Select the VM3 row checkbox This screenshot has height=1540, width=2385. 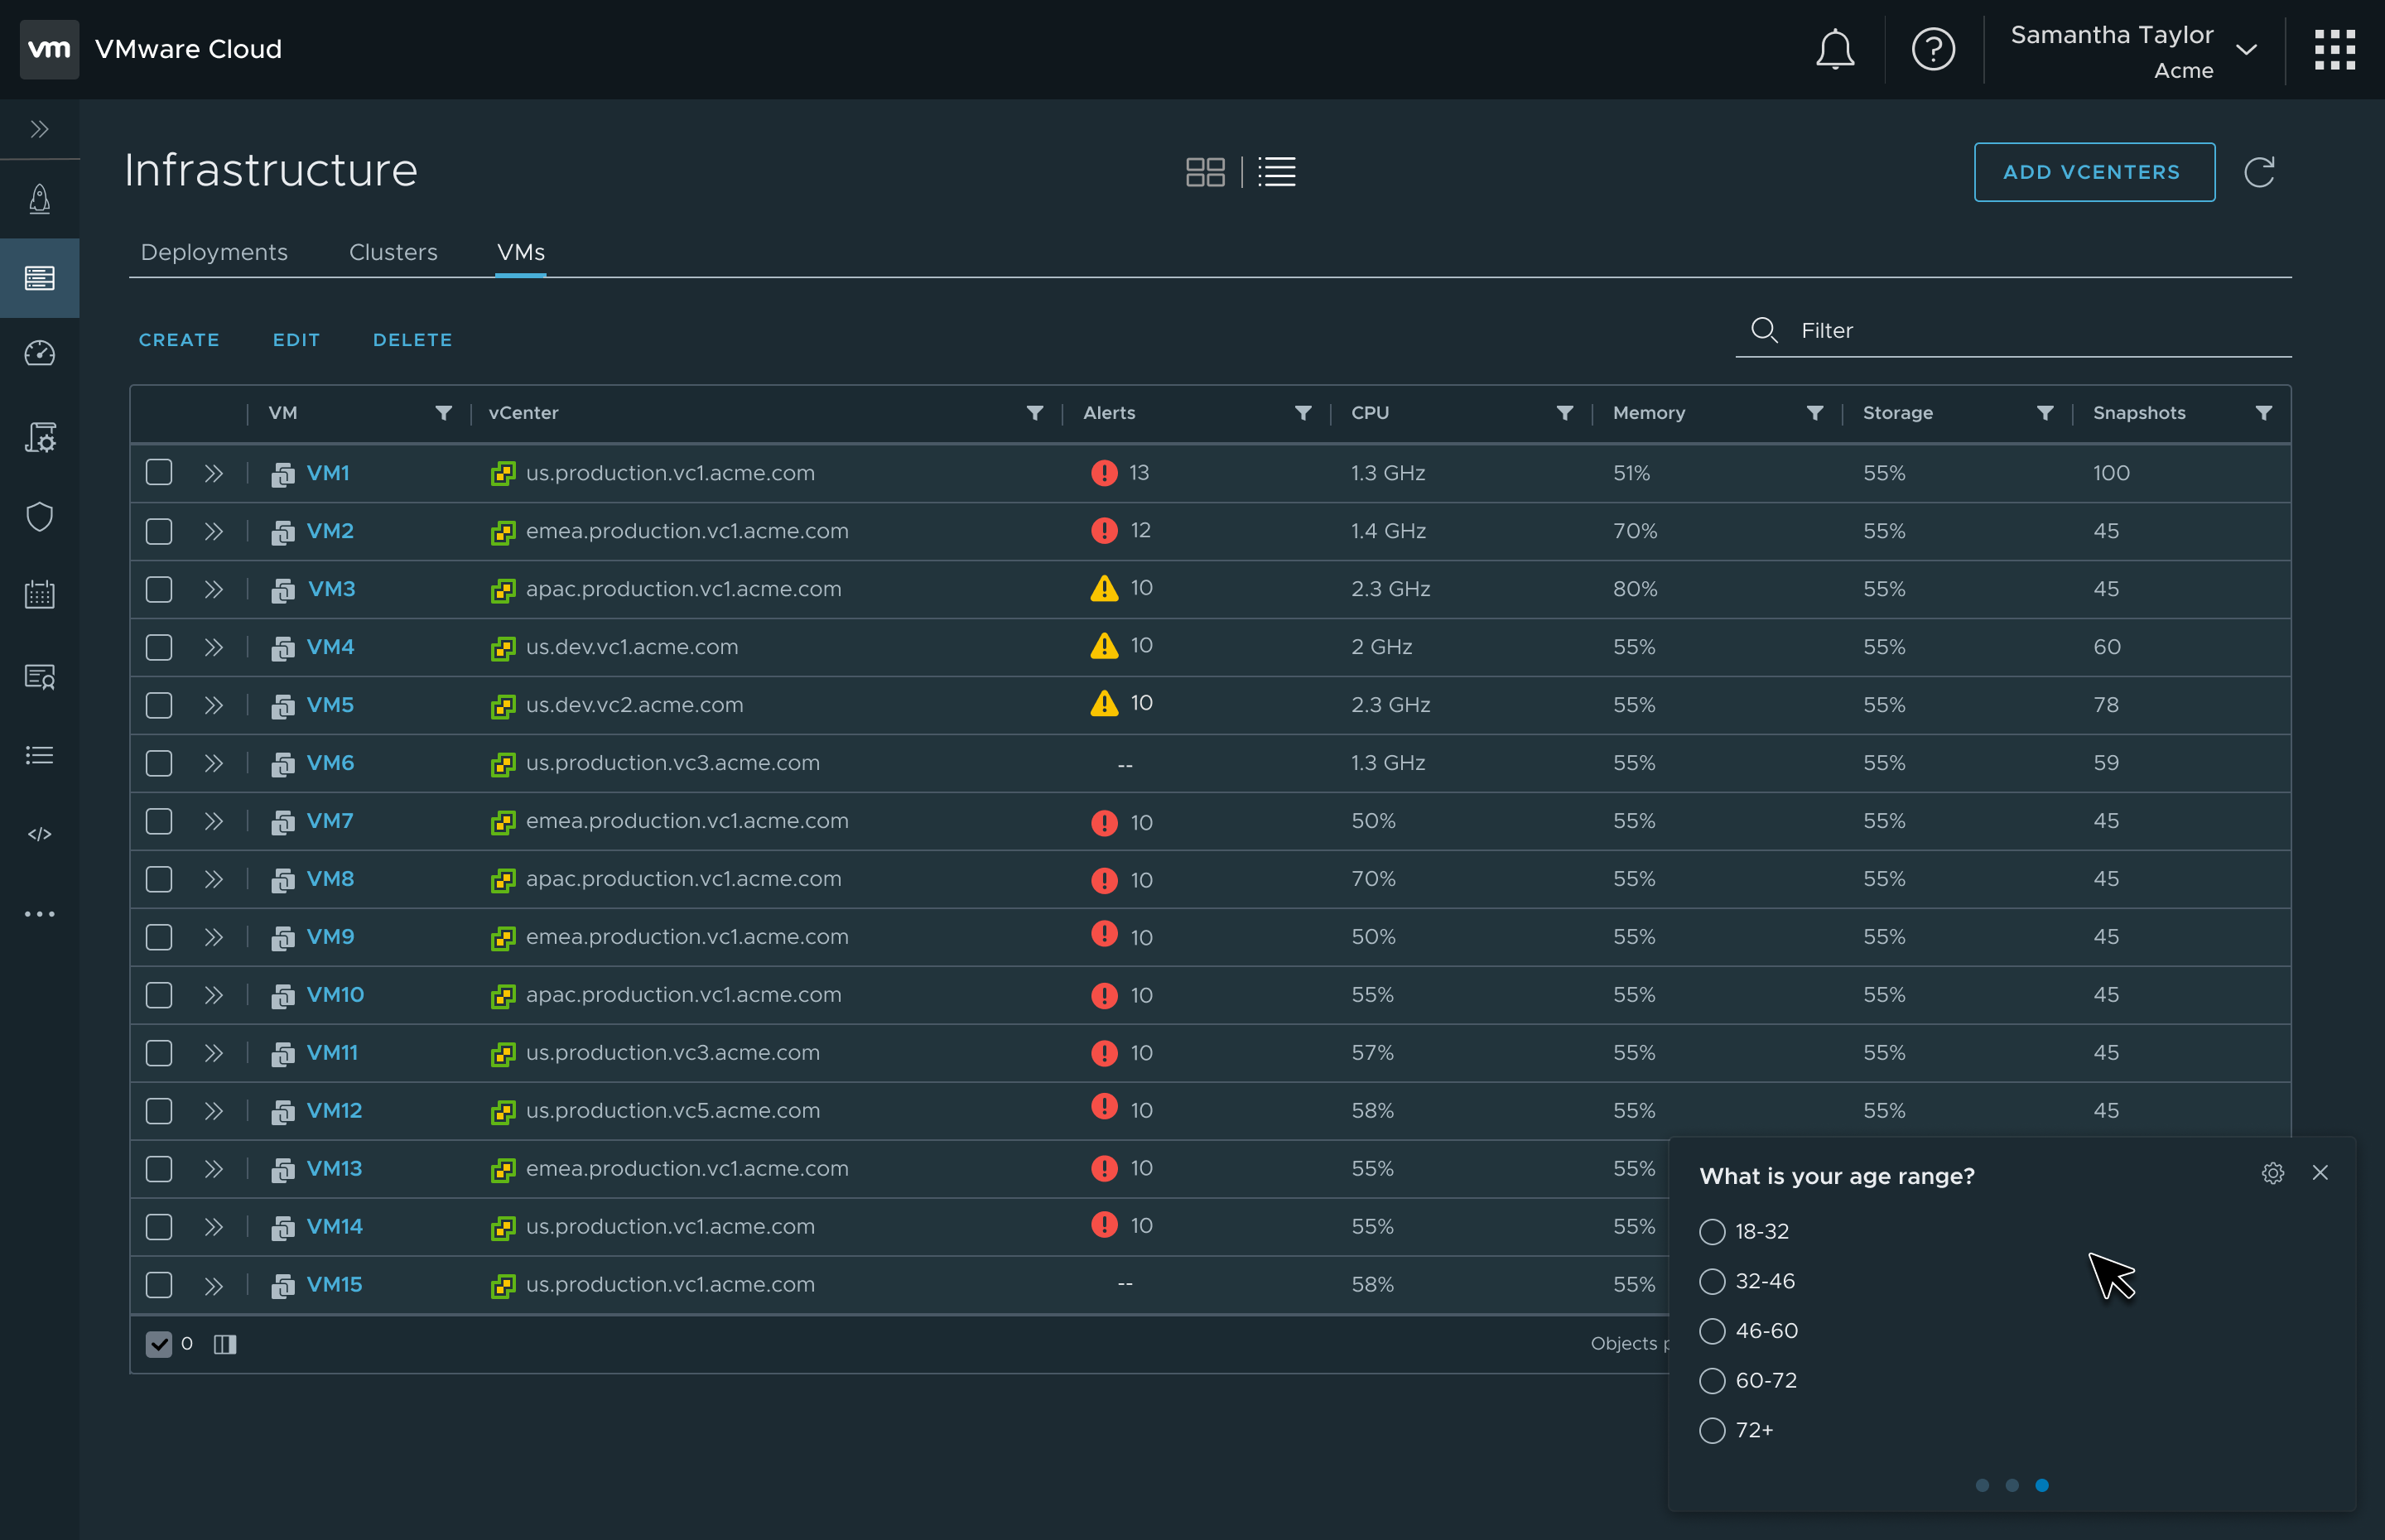tap(159, 588)
